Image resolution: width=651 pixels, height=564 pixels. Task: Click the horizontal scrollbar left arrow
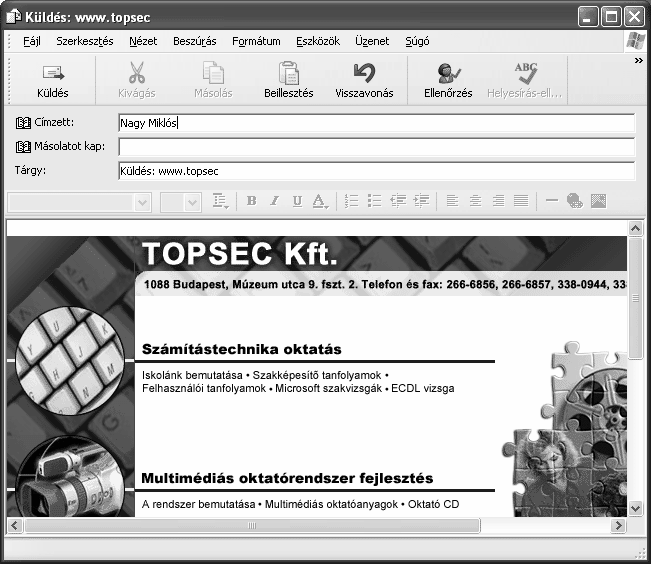coord(15,525)
